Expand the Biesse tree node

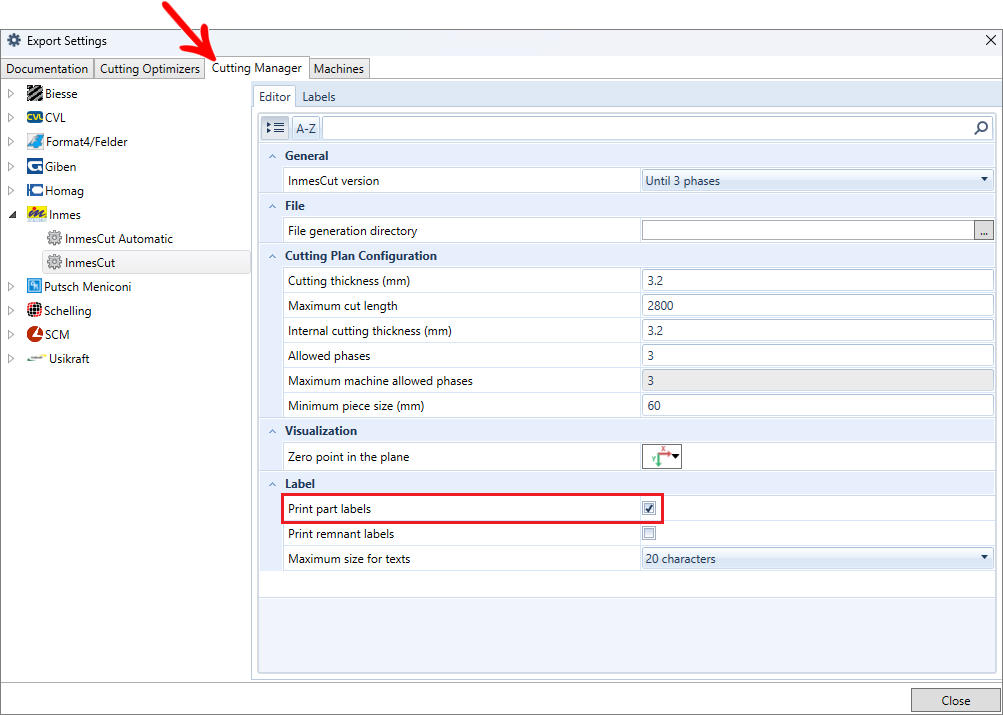(11, 93)
